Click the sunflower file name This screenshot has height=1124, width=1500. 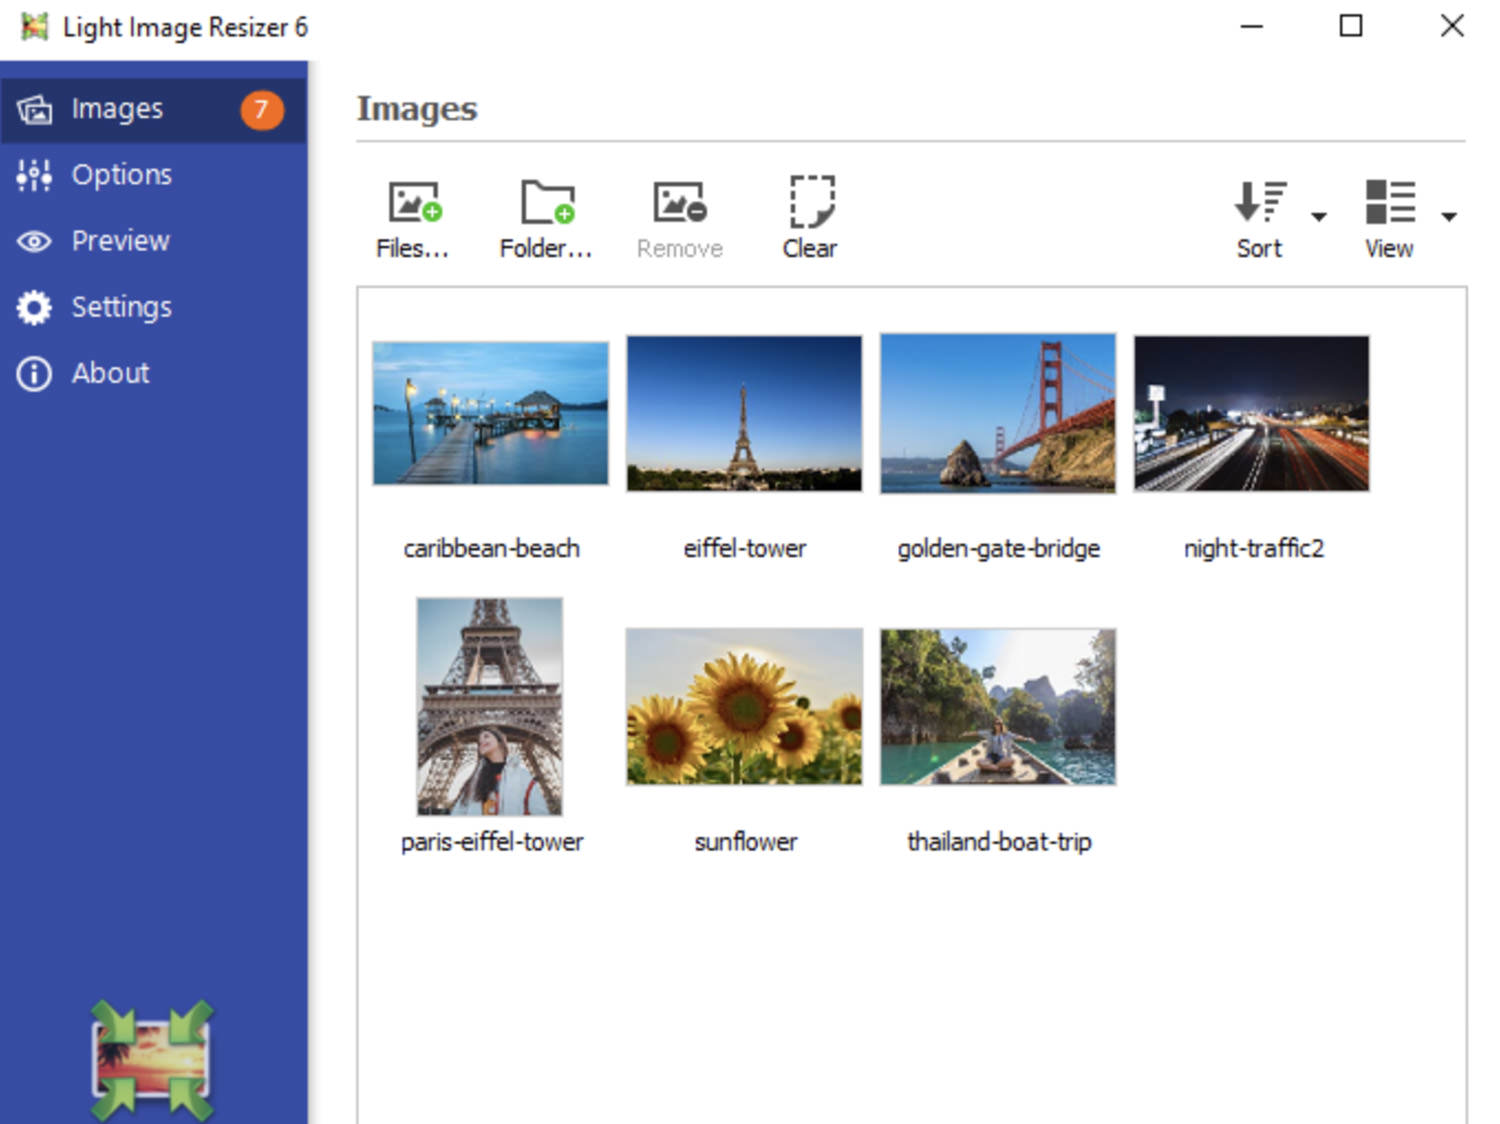tap(746, 842)
